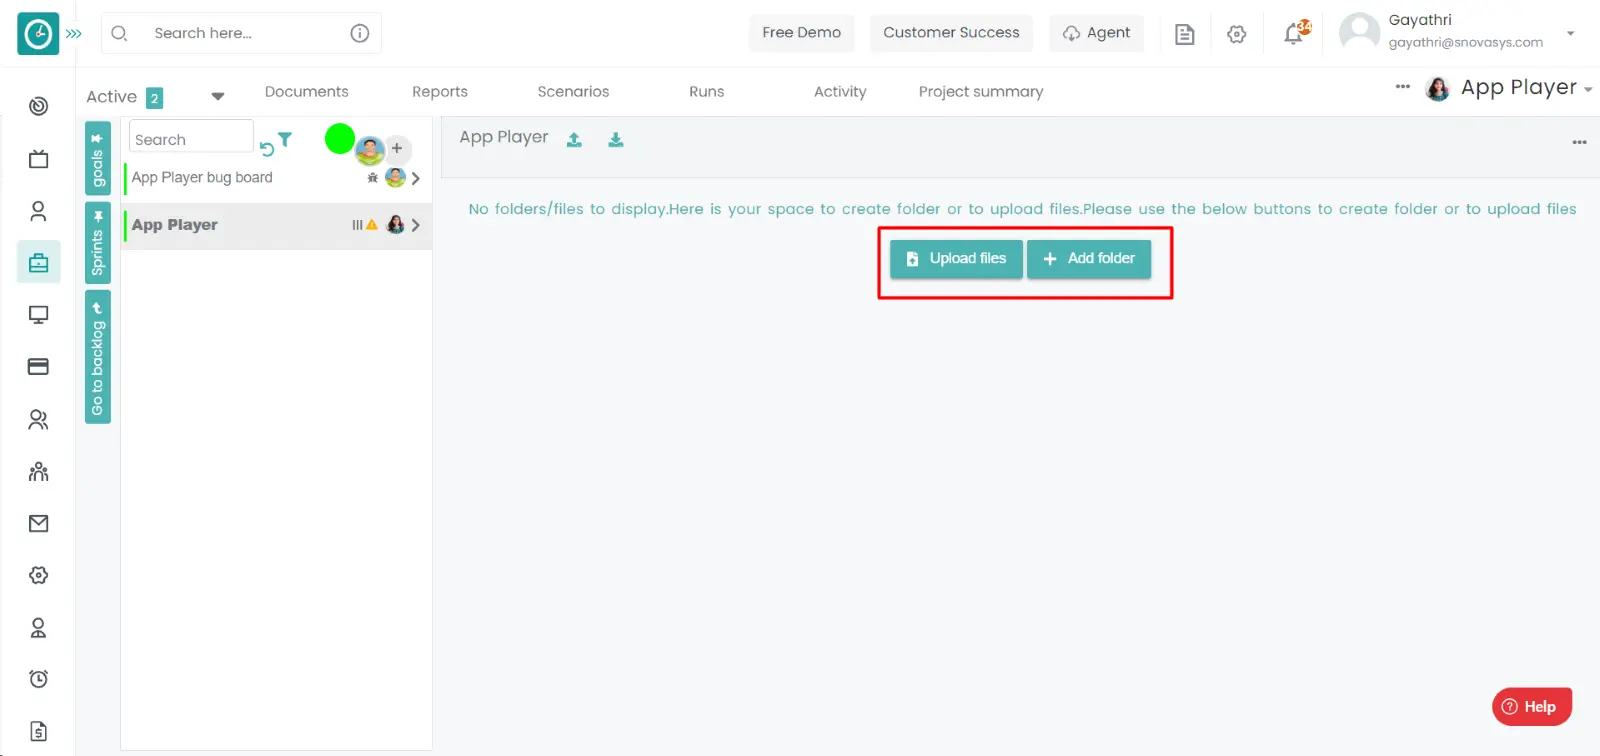Open the Active projects dropdown
This screenshot has height=756, width=1600.
[x=217, y=97]
